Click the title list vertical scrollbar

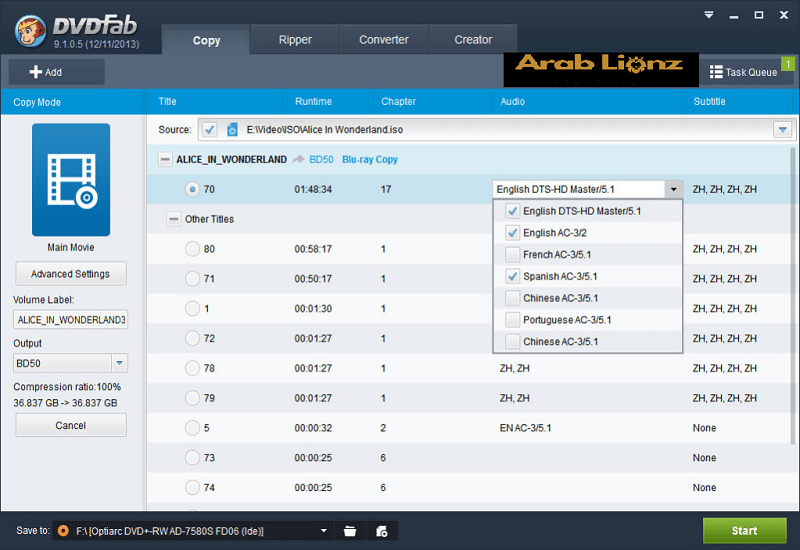[794, 296]
